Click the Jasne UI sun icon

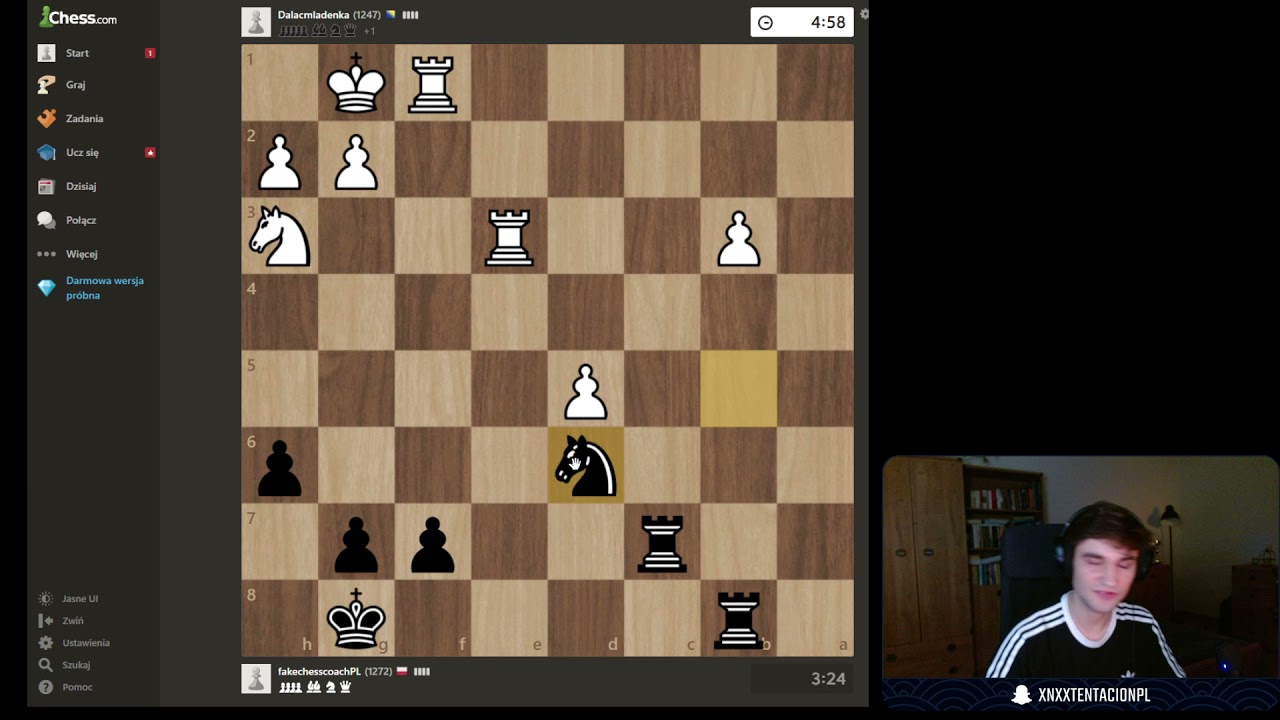click(45, 599)
